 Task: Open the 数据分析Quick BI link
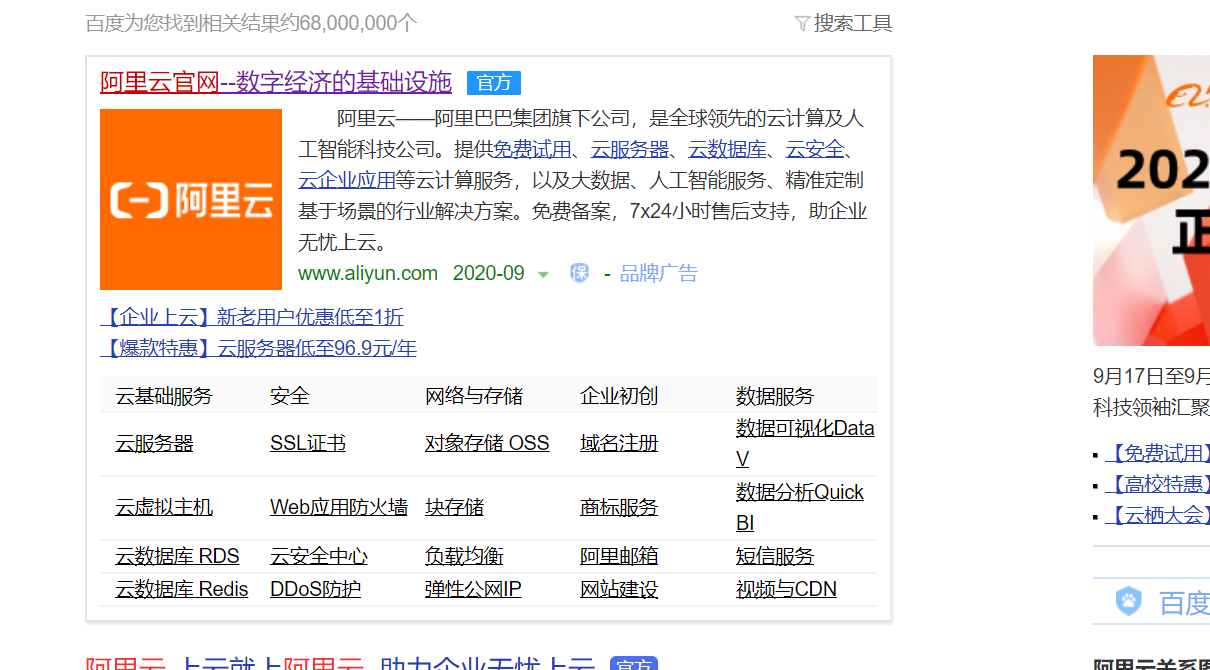pyautogui.click(x=800, y=507)
